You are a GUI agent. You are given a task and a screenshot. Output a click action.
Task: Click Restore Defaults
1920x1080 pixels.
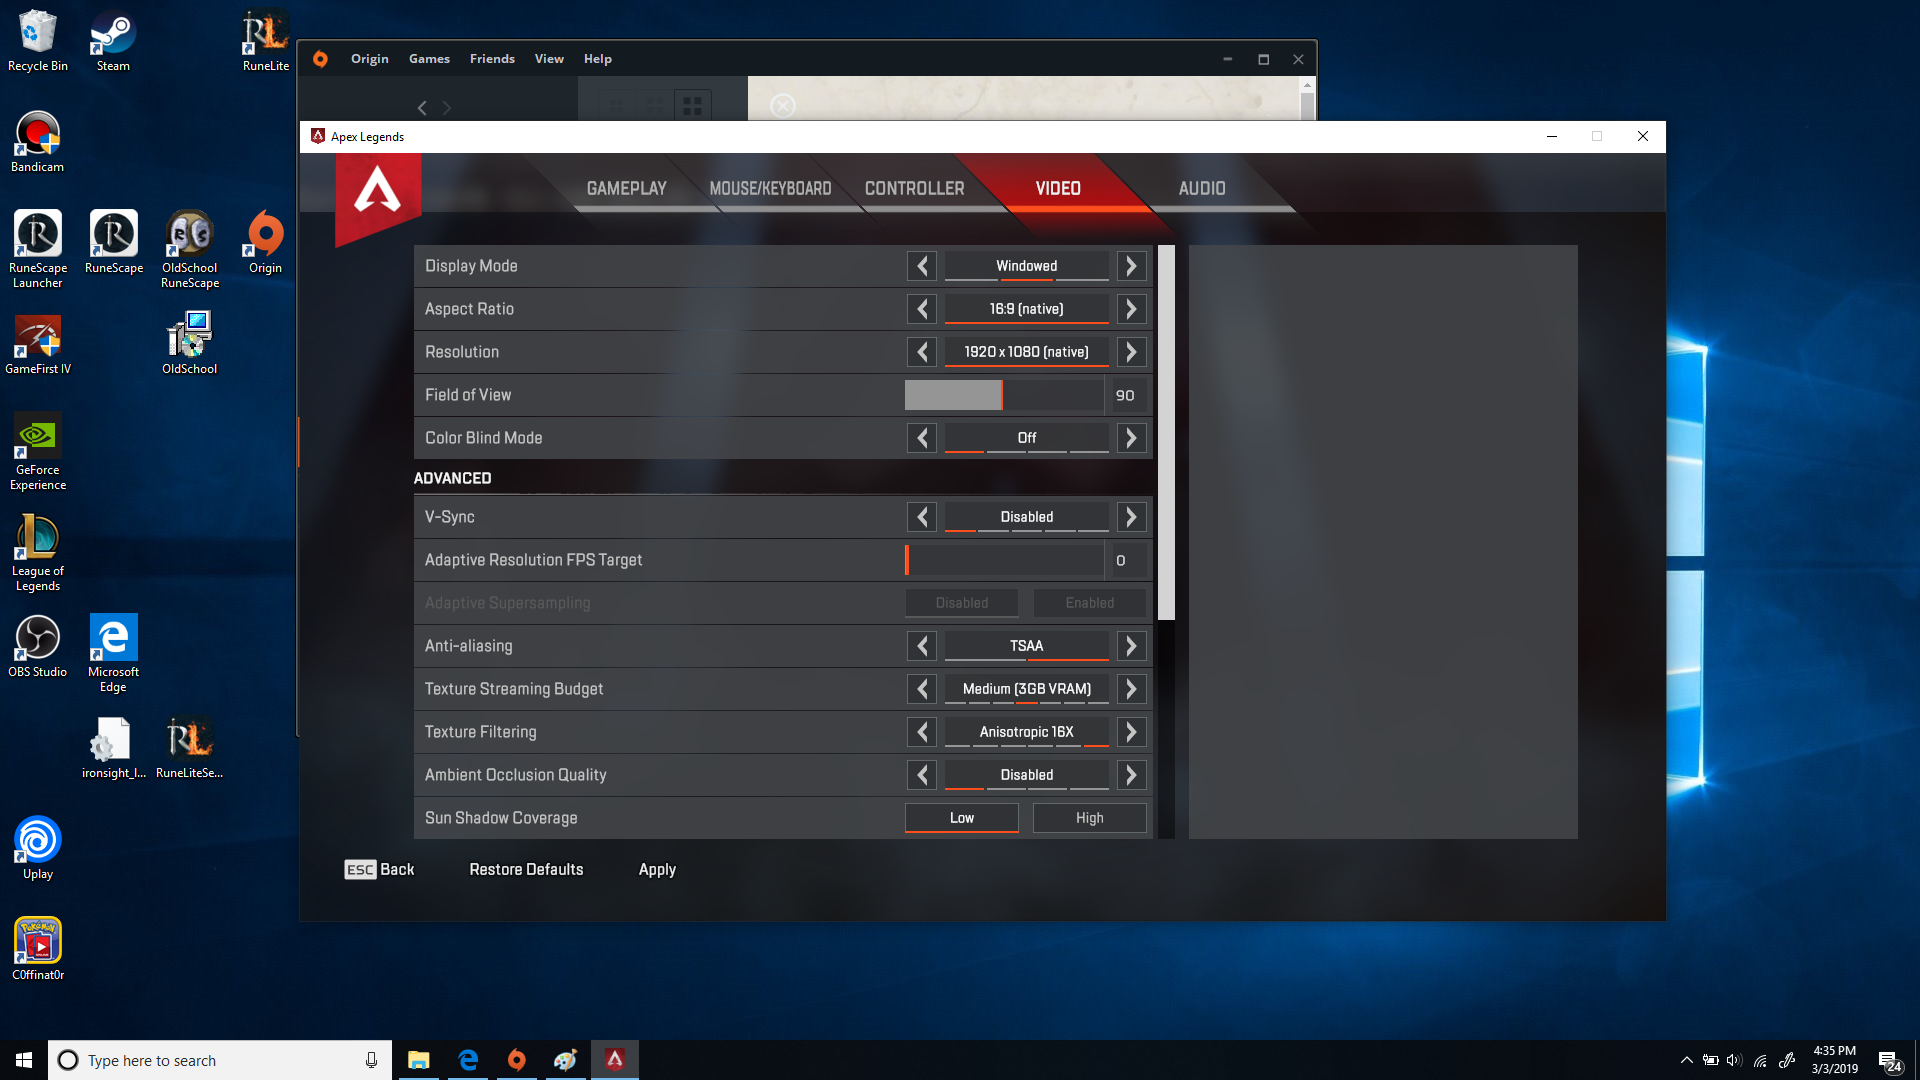[x=526, y=870]
